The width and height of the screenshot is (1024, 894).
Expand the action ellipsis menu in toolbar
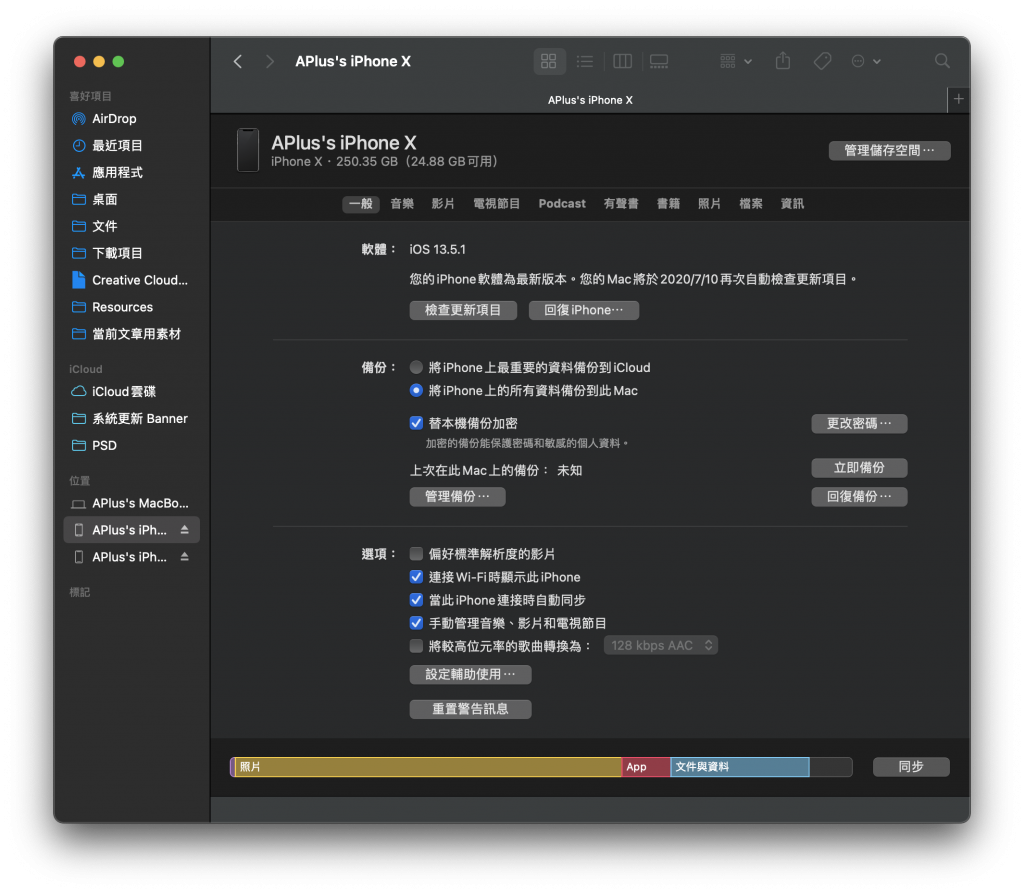pos(865,61)
